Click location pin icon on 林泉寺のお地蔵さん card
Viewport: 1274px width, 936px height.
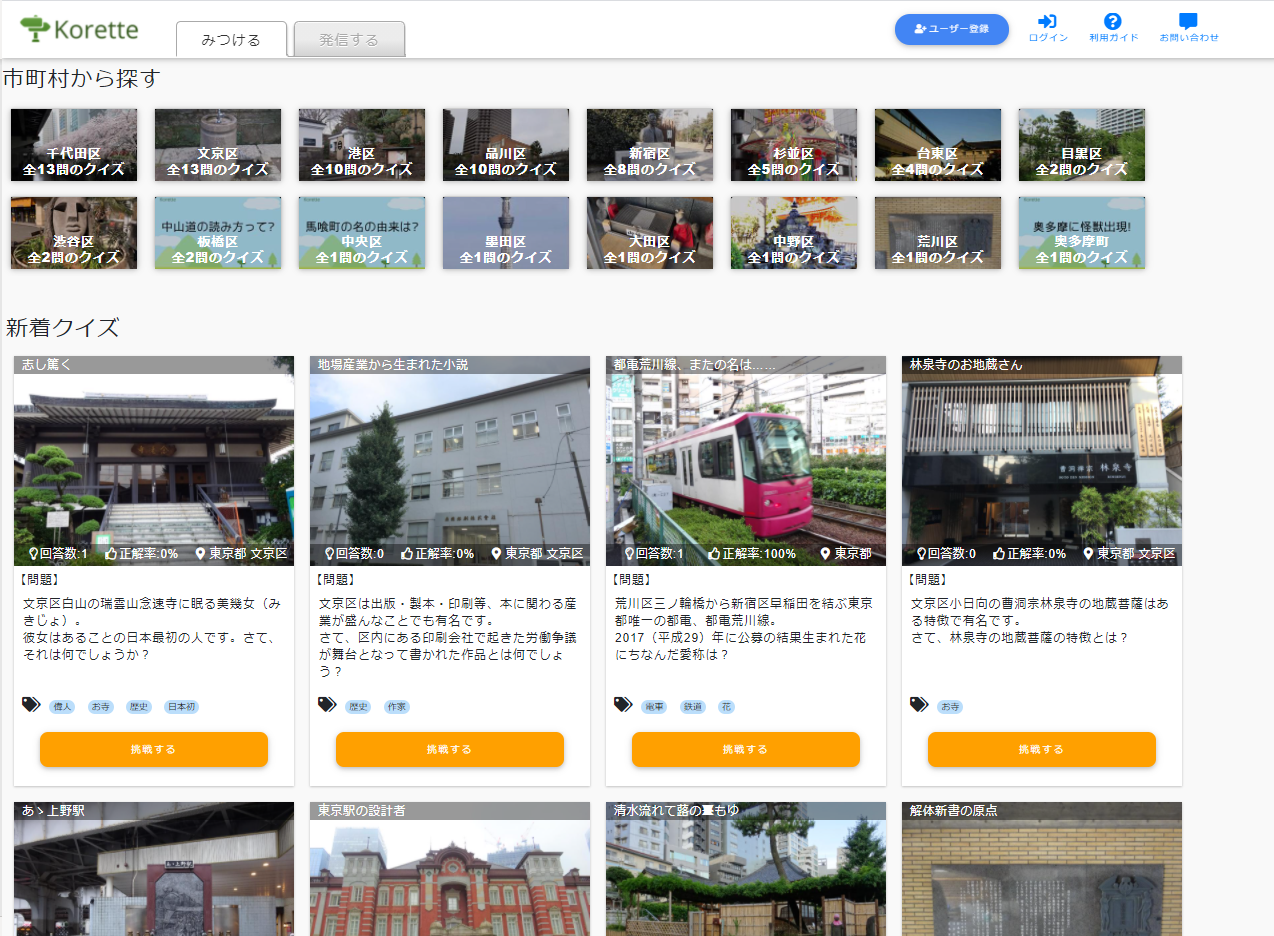(x=1086, y=553)
